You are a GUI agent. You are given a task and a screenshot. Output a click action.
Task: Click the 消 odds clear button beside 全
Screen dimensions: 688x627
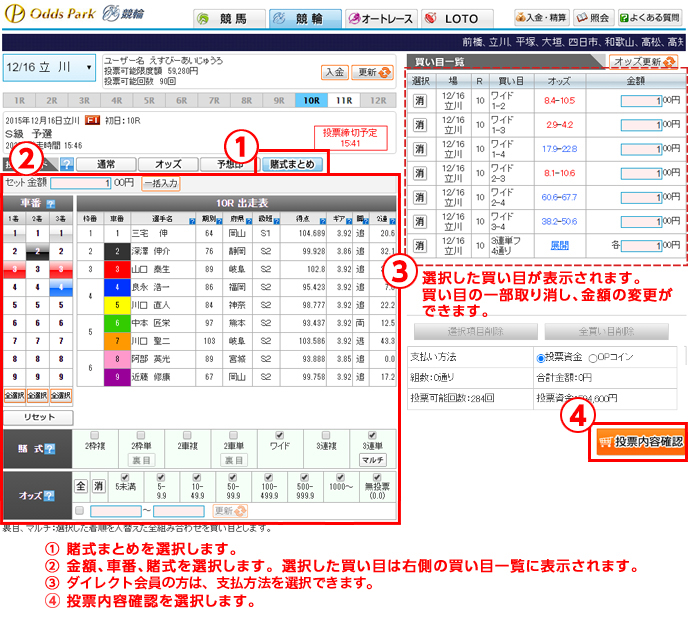(x=99, y=486)
